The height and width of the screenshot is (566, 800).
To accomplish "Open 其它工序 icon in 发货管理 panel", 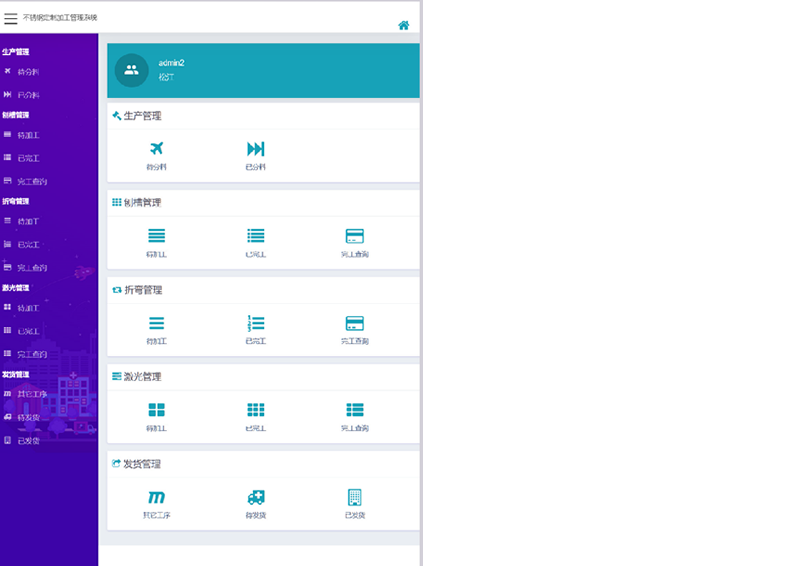I will click(156, 497).
